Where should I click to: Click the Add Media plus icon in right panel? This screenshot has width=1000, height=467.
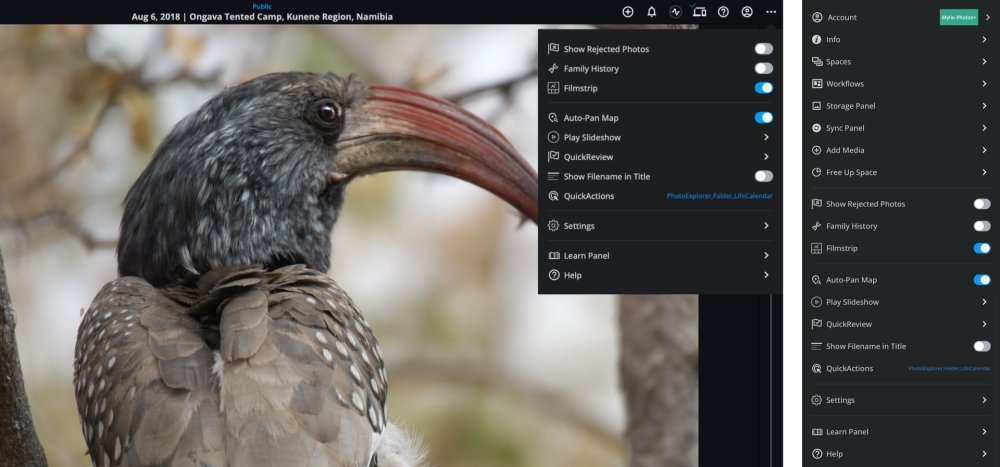[816, 150]
